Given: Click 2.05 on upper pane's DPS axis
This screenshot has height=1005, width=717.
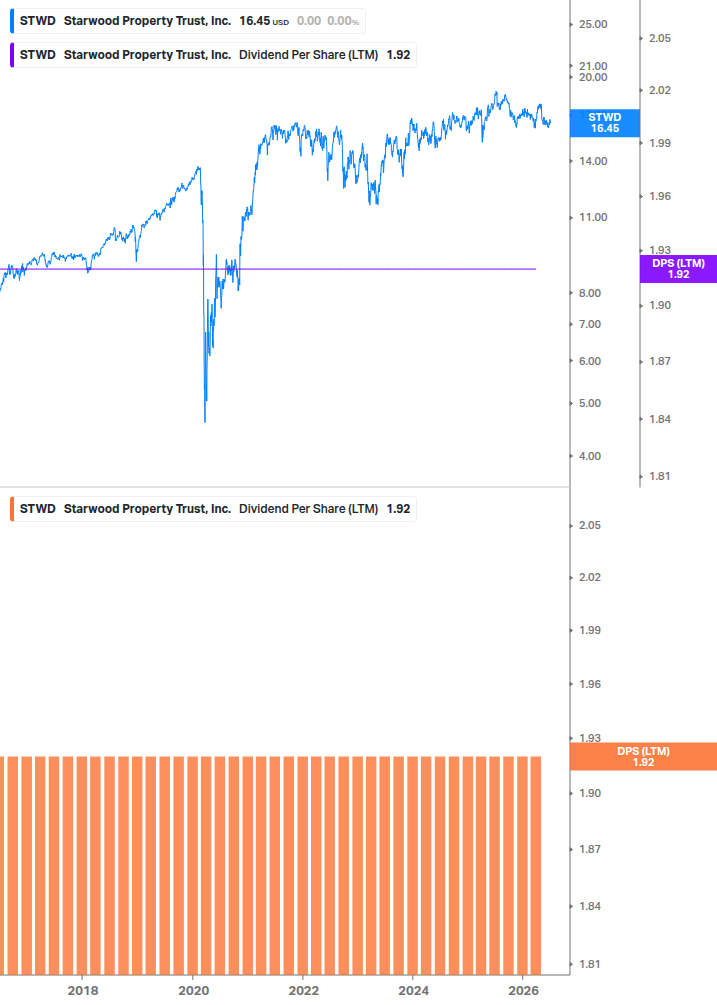Looking at the screenshot, I should point(660,38).
